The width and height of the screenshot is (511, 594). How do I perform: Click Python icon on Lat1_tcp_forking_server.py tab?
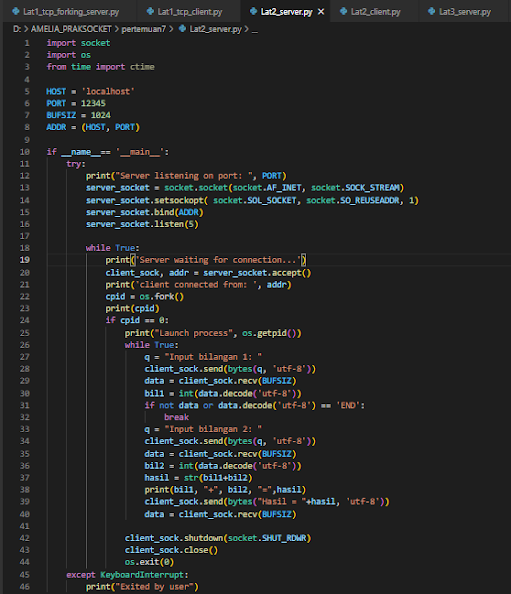16,11
